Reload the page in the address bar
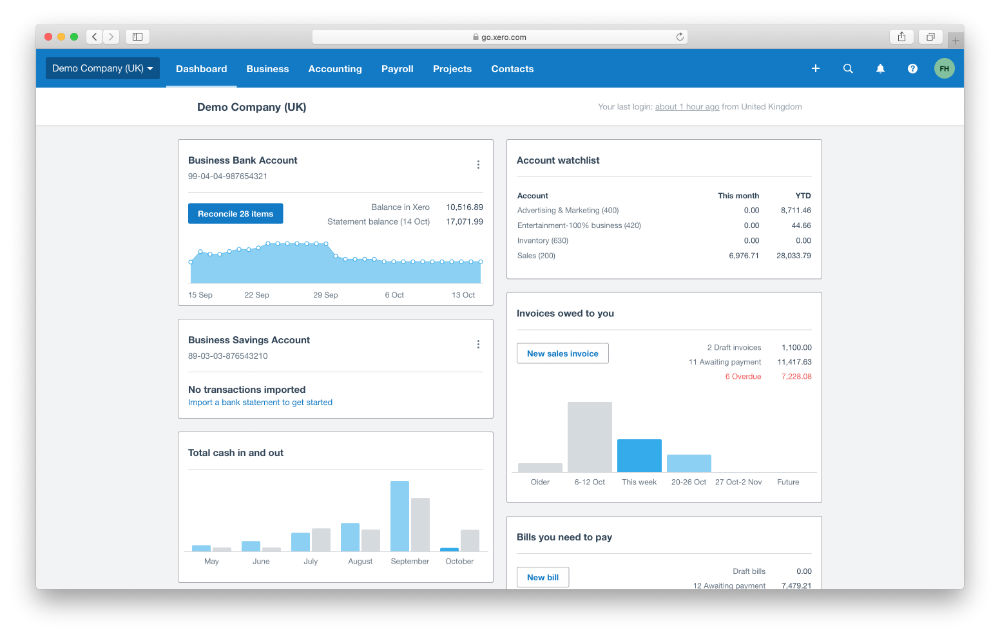This screenshot has width=1000, height=637. coord(680,37)
